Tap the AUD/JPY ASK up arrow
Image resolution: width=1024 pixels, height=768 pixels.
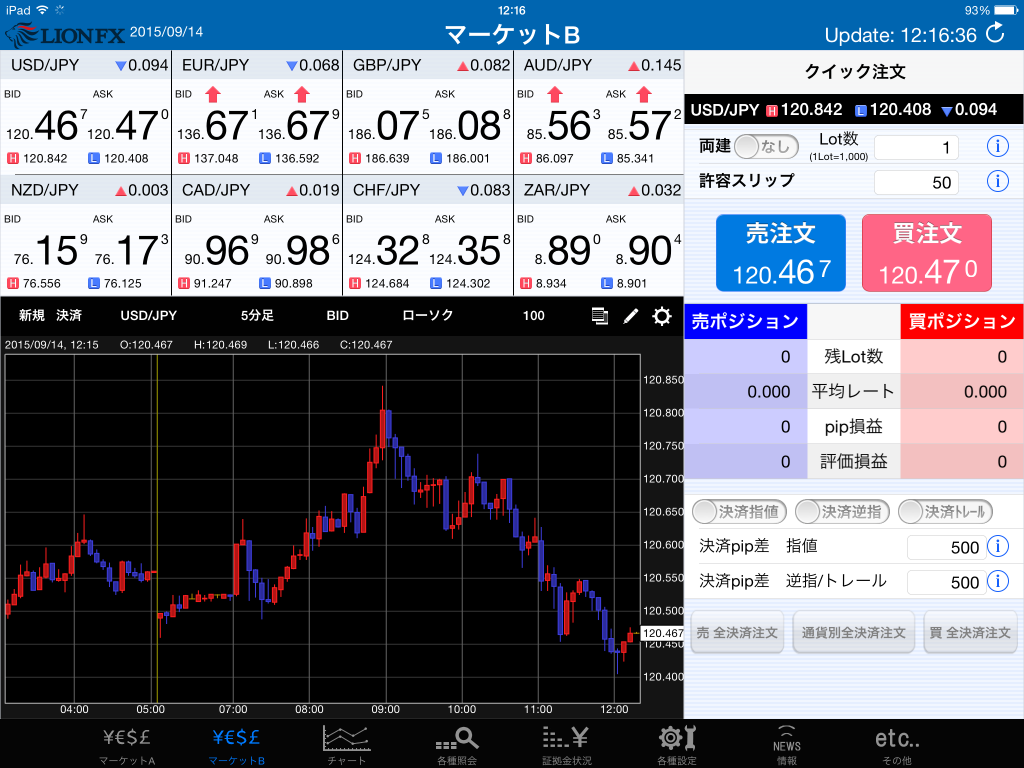644,95
